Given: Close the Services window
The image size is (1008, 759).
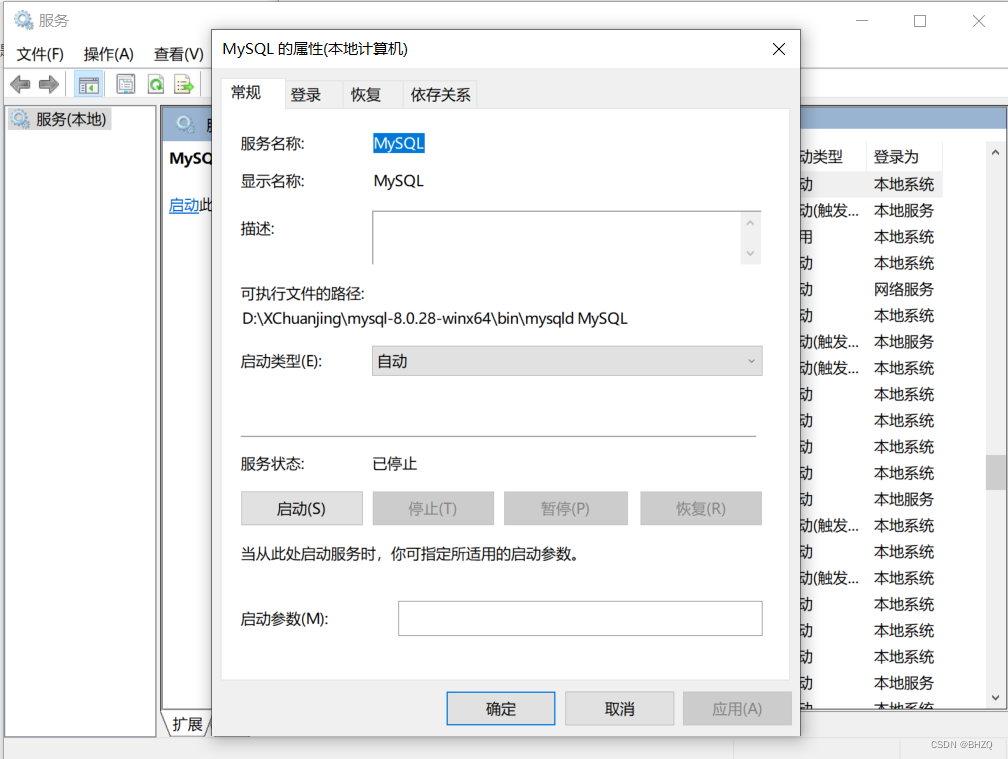Looking at the screenshot, I should pos(978,21).
